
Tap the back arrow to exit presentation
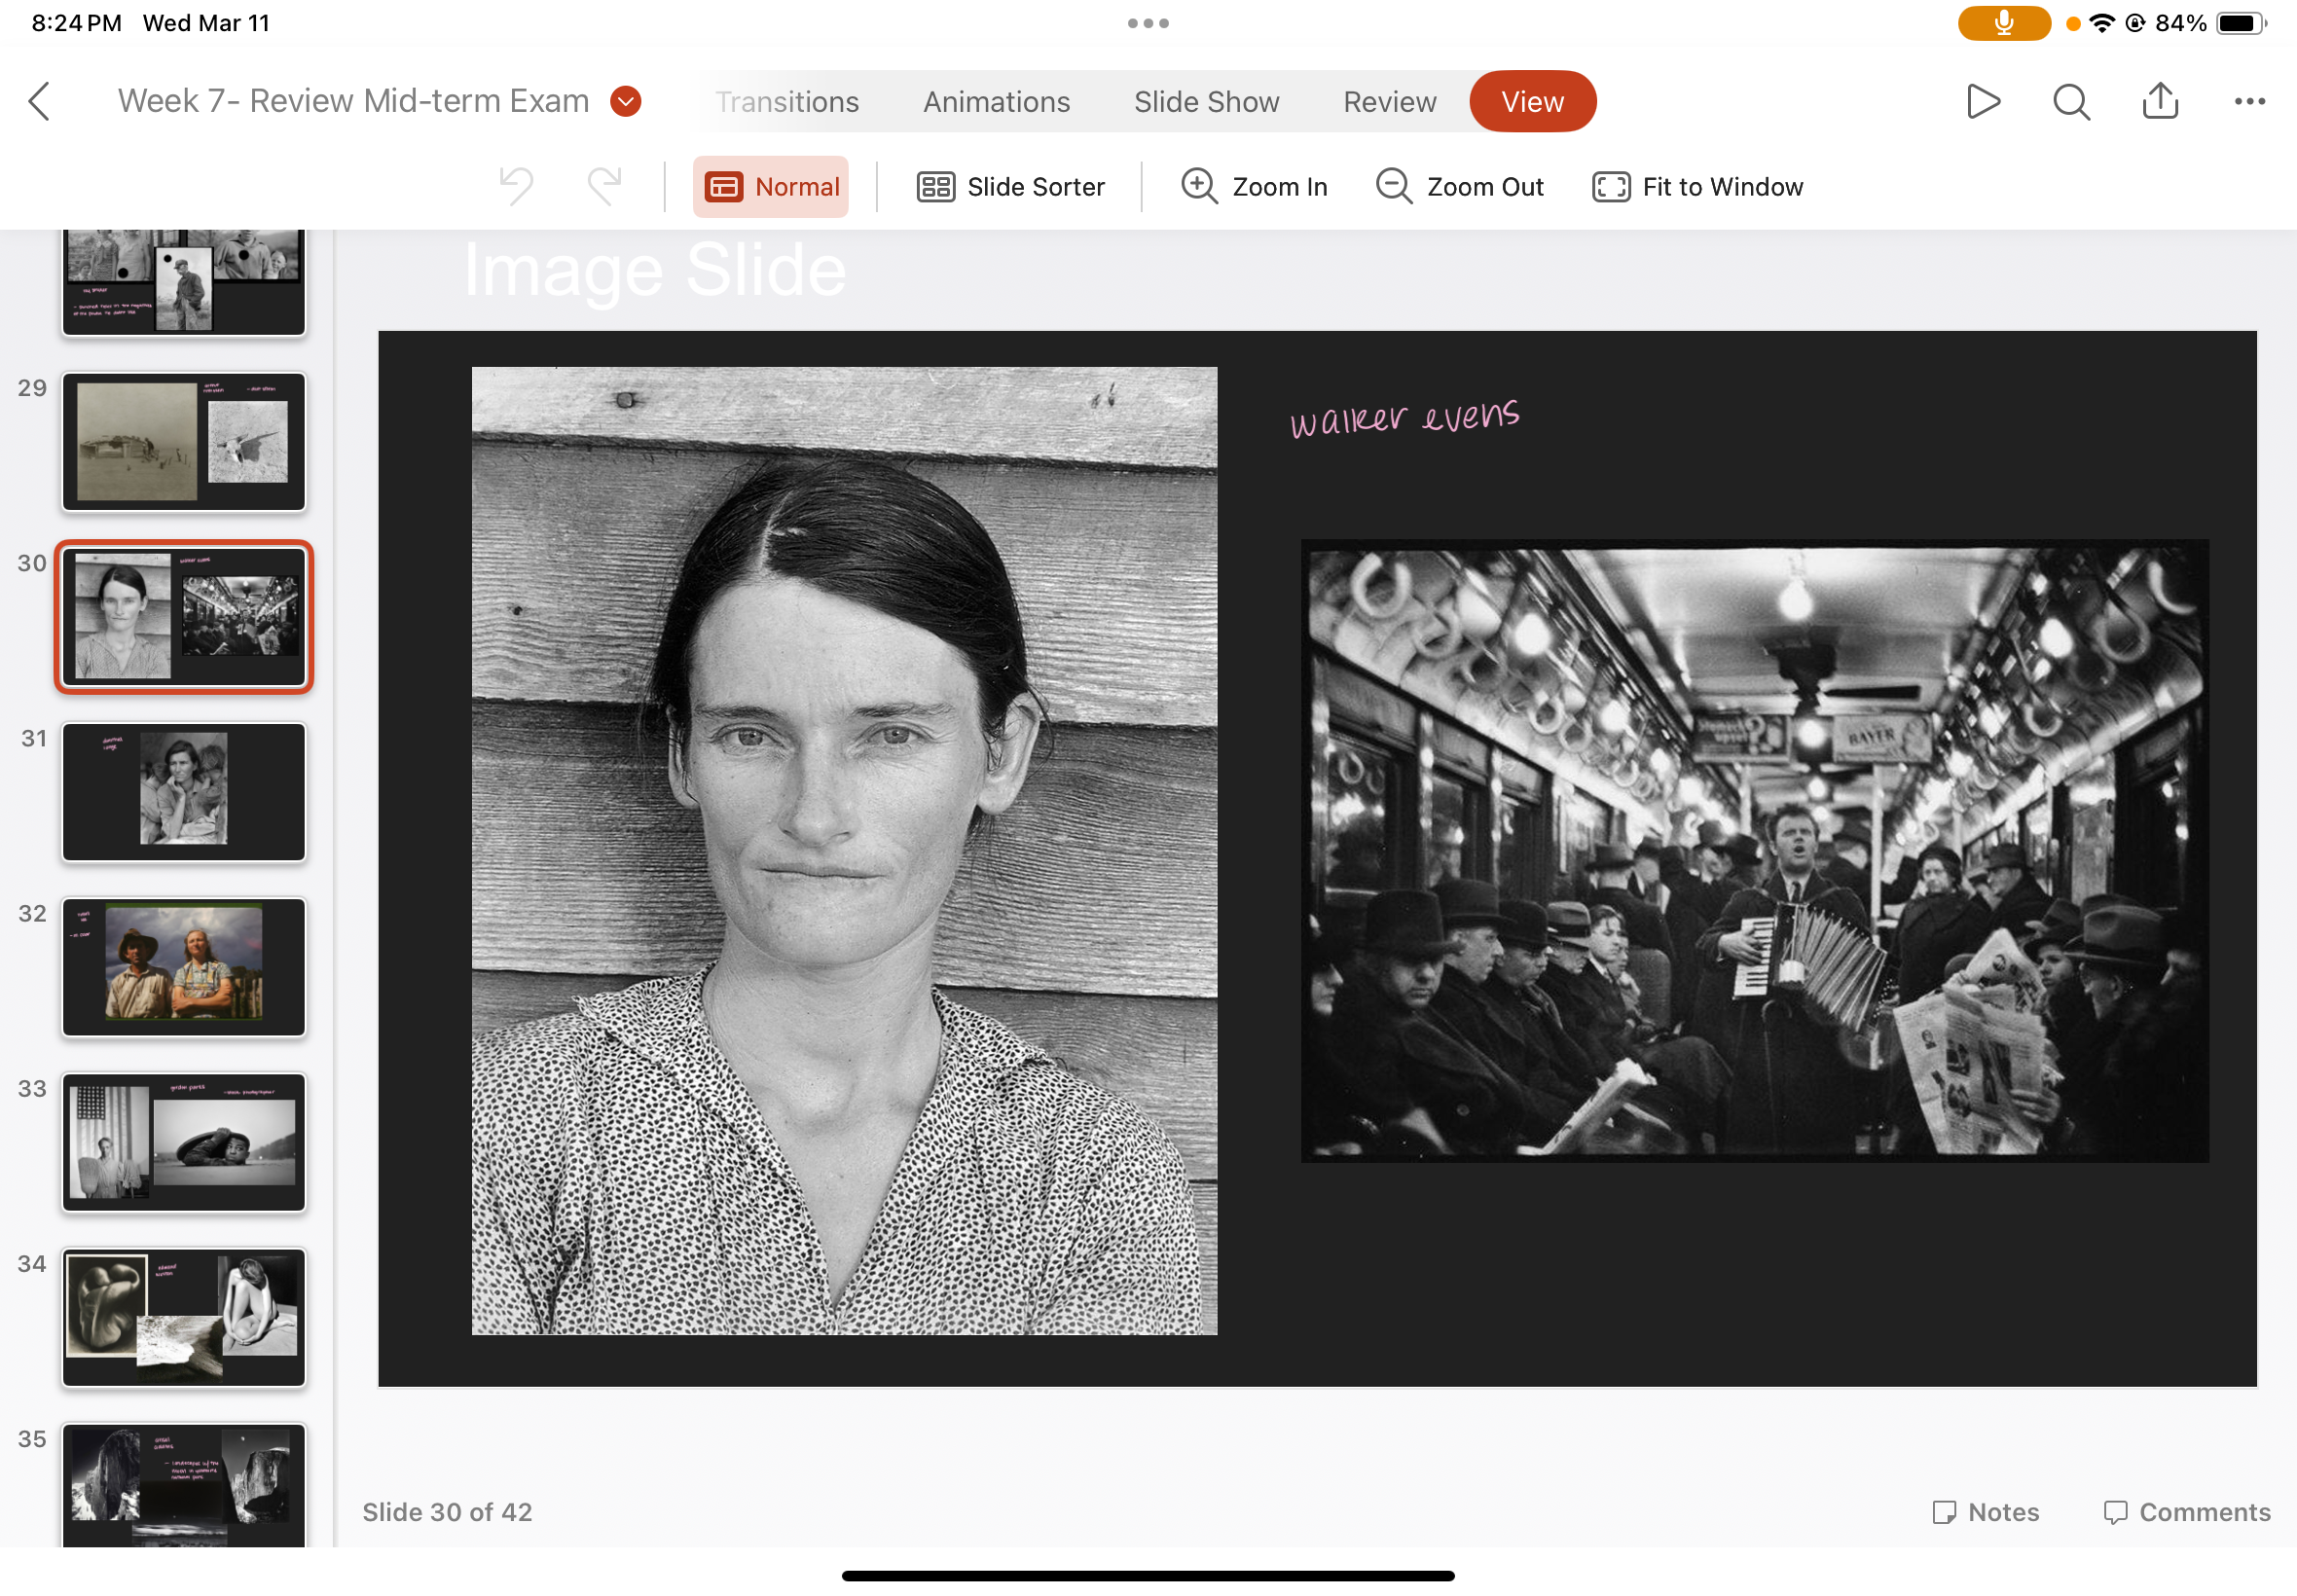tap(40, 101)
